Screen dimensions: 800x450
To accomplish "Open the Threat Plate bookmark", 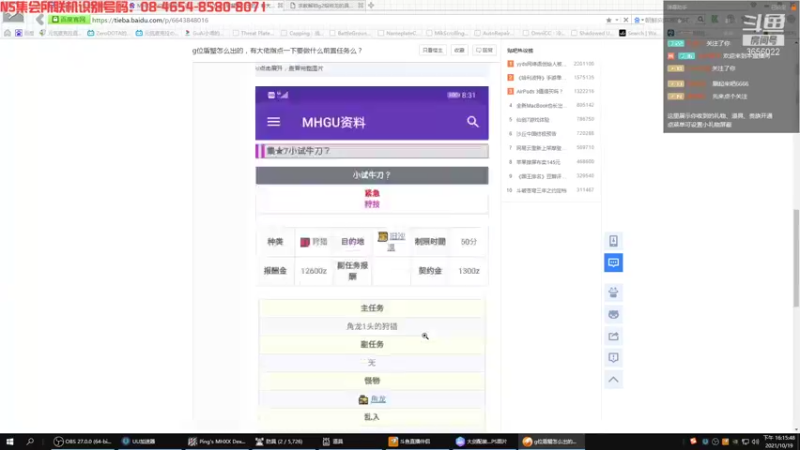I will point(254,33).
